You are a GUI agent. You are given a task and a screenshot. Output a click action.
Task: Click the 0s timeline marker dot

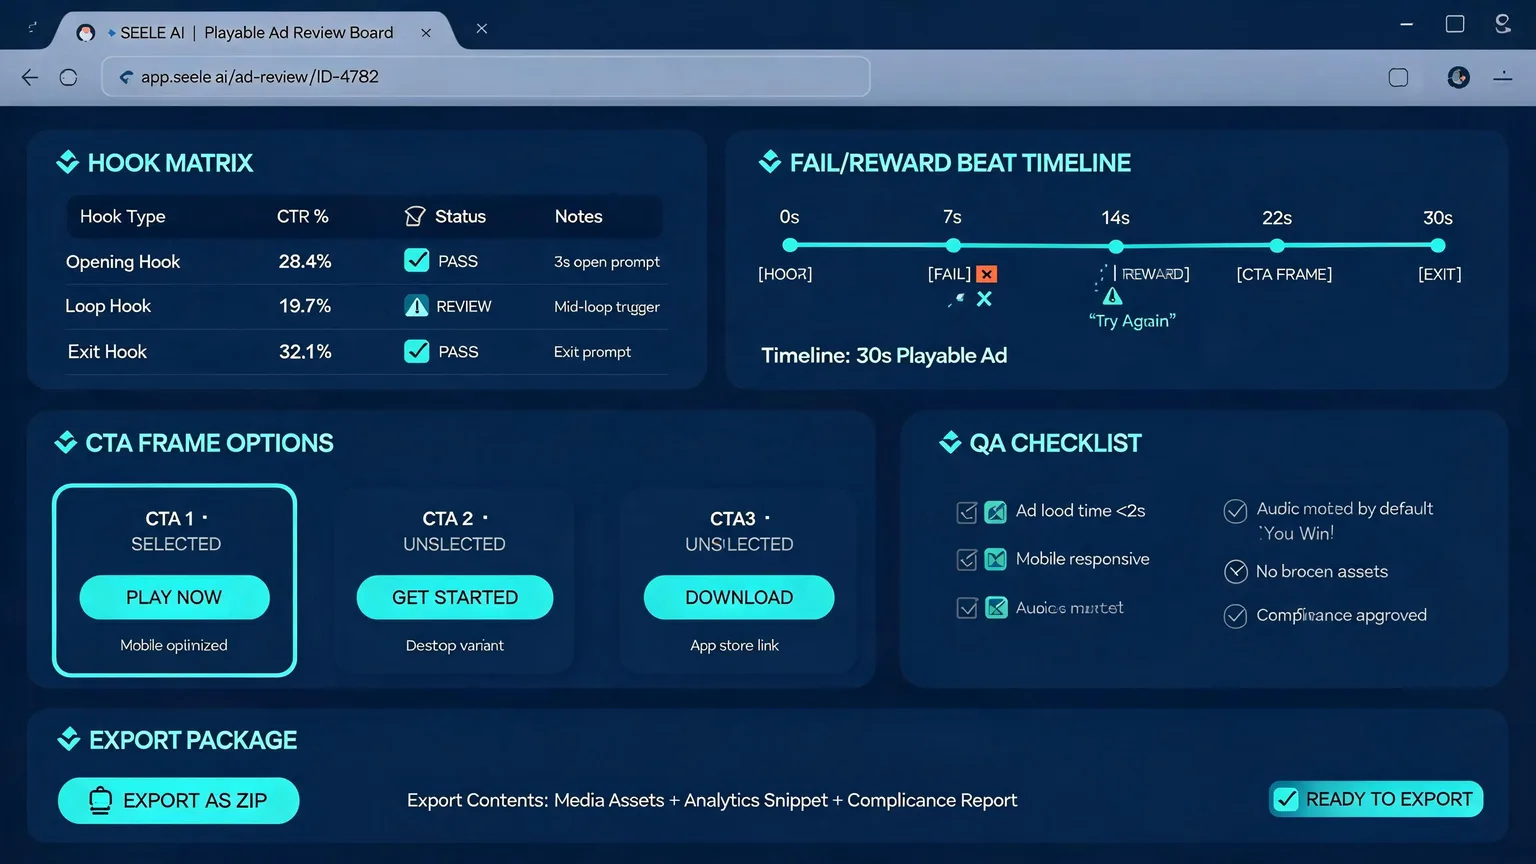tap(790, 245)
